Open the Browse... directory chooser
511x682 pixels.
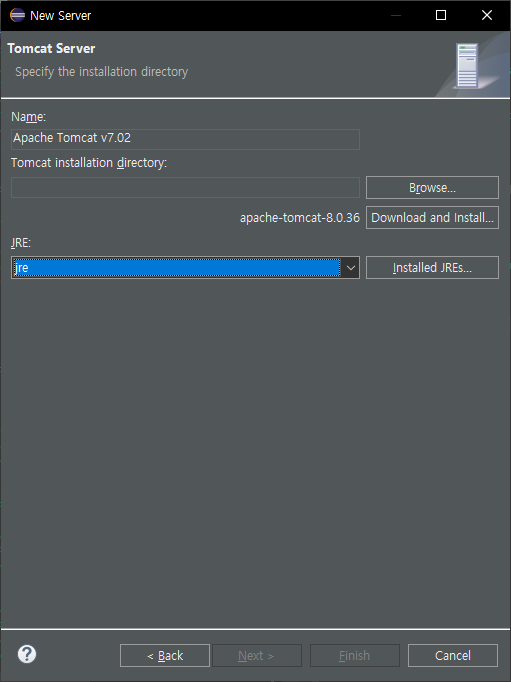(432, 187)
